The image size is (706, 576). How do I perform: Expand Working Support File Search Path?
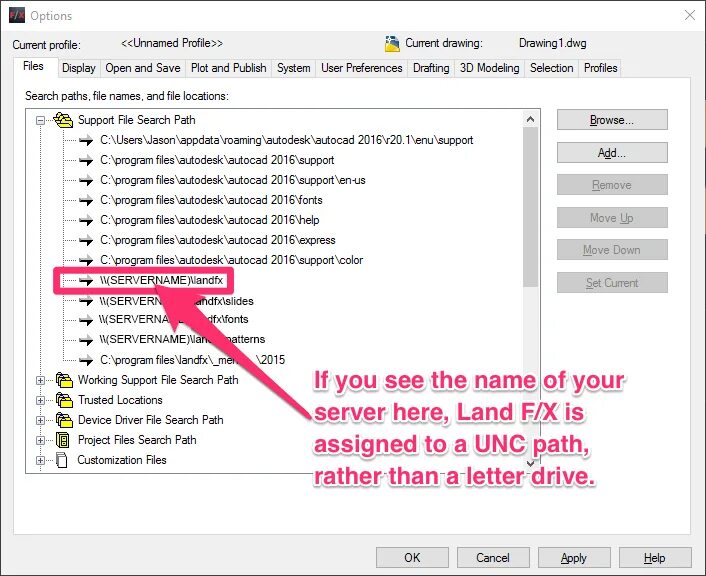[x=41, y=381]
